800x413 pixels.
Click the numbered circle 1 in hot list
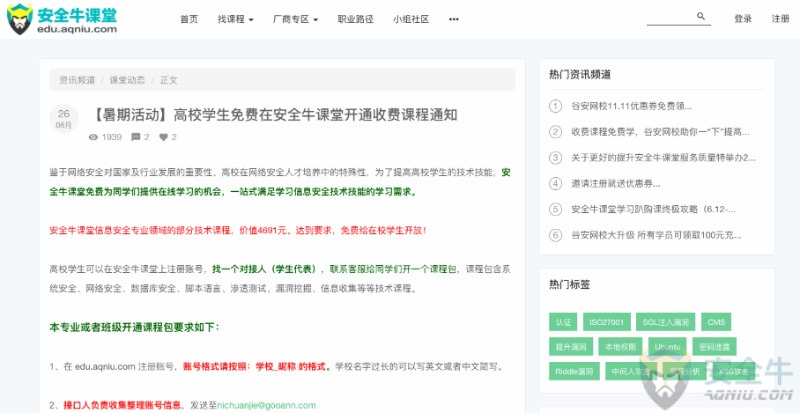pyautogui.click(x=555, y=107)
